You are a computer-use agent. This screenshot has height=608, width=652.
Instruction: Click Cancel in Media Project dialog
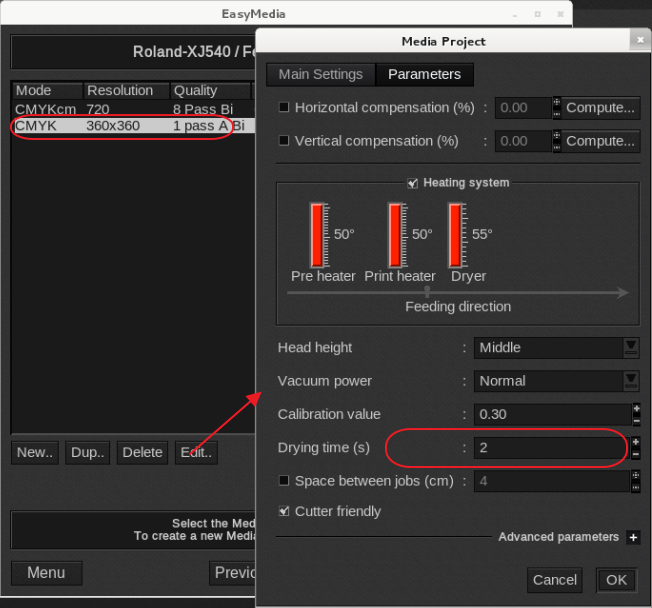click(554, 580)
